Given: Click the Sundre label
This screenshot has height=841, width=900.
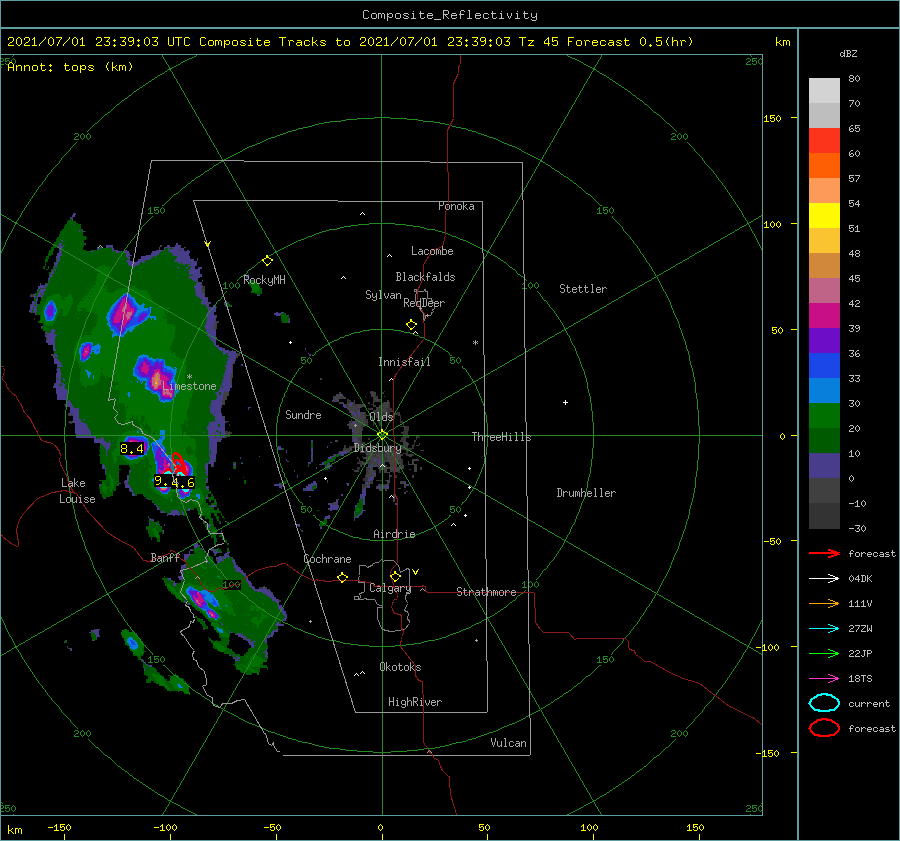Looking at the screenshot, I should click(304, 414).
